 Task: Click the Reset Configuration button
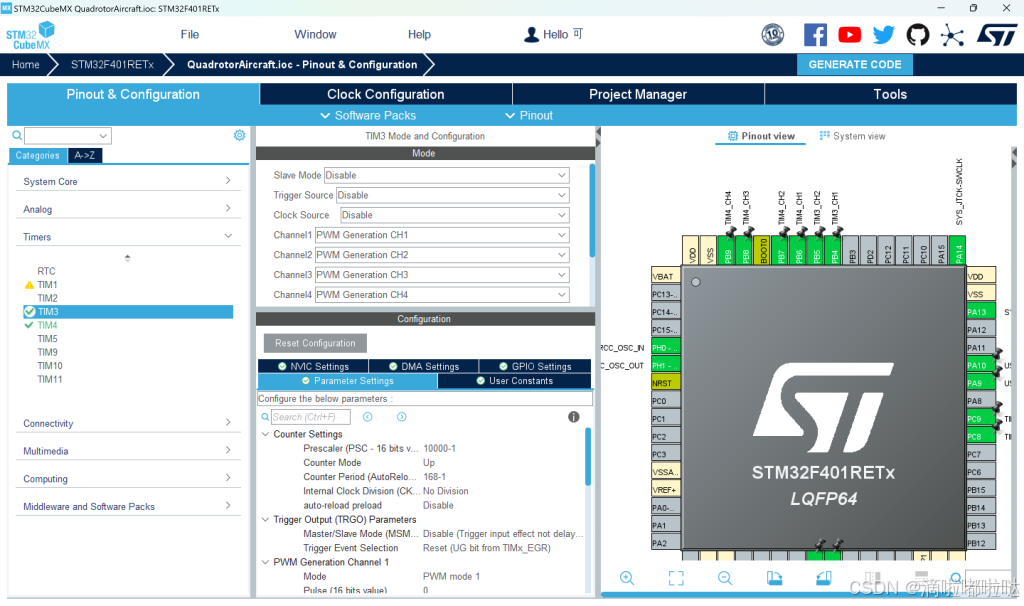pyautogui.click(x=315, y=343)
